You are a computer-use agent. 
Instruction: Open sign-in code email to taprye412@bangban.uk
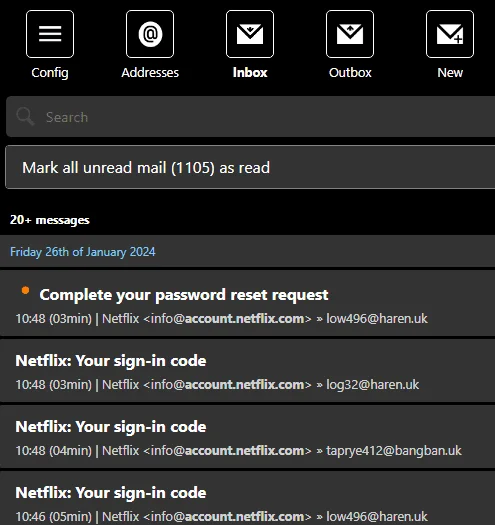tap(248, 436)
